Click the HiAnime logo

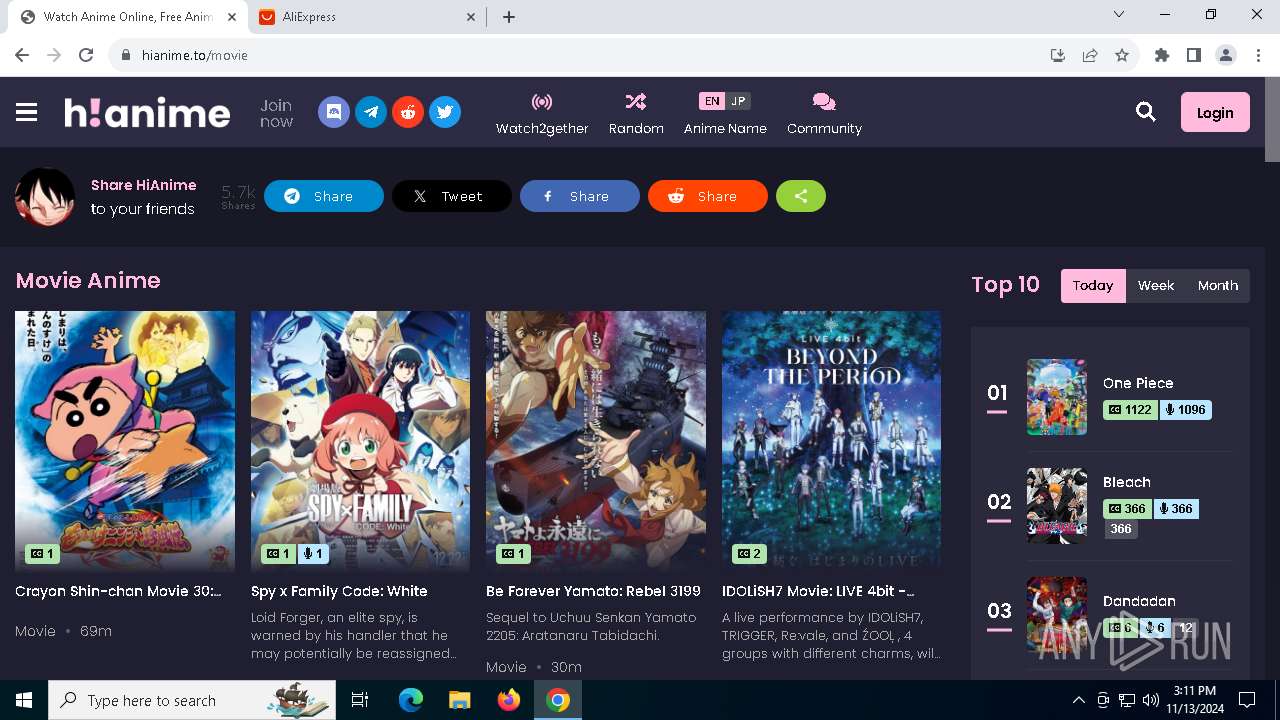point(147,112)
